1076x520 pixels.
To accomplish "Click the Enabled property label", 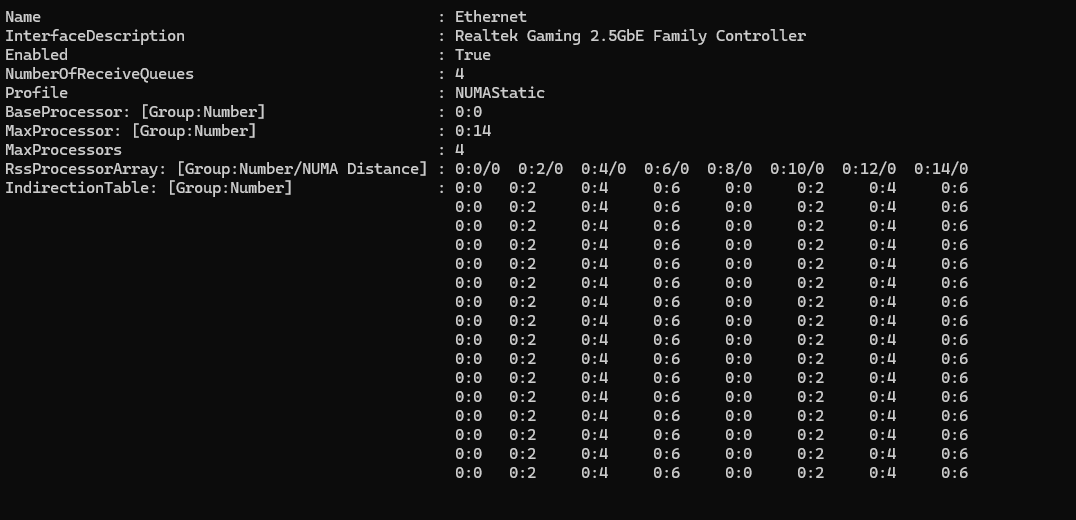I will [36, 55].
